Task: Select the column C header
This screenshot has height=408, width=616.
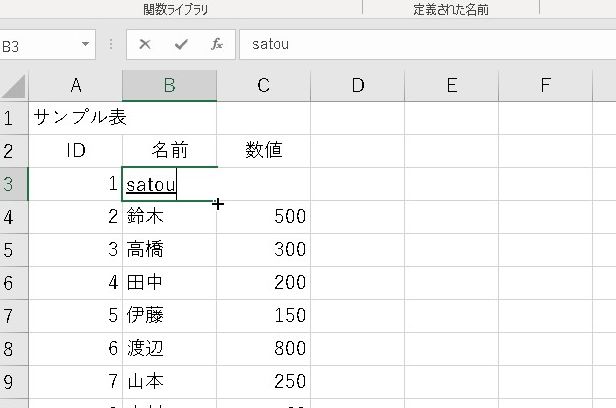Action: (x=263, y=85)
